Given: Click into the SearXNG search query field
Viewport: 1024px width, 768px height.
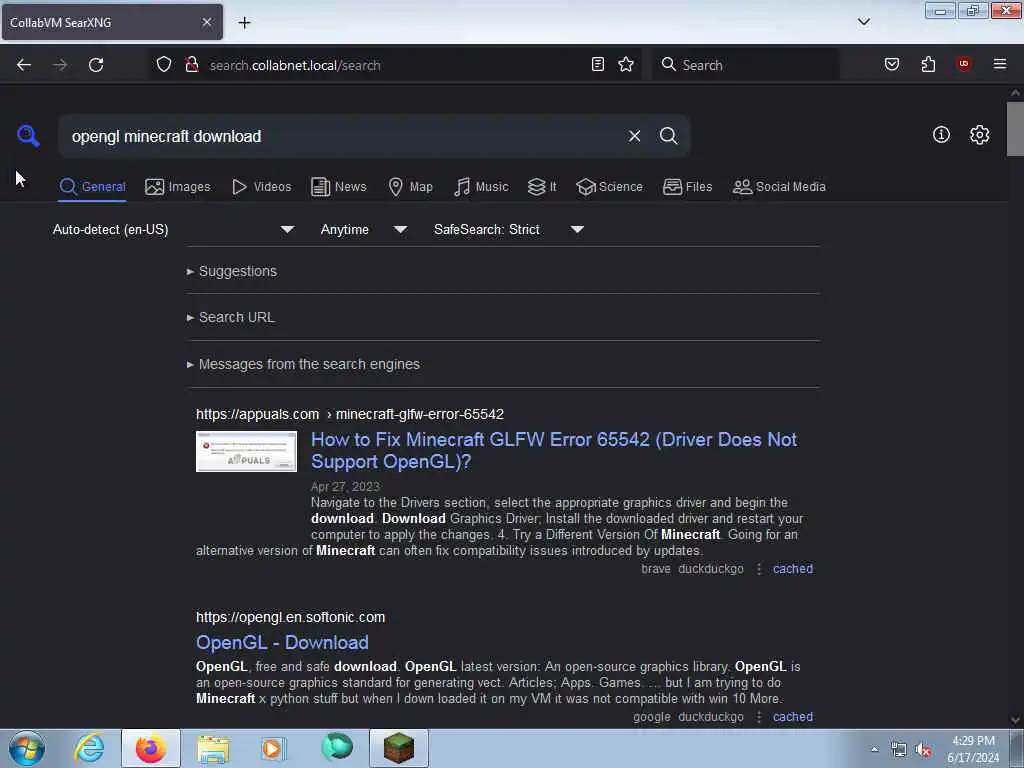Looking at the screenshot, I should pos(343,136).
